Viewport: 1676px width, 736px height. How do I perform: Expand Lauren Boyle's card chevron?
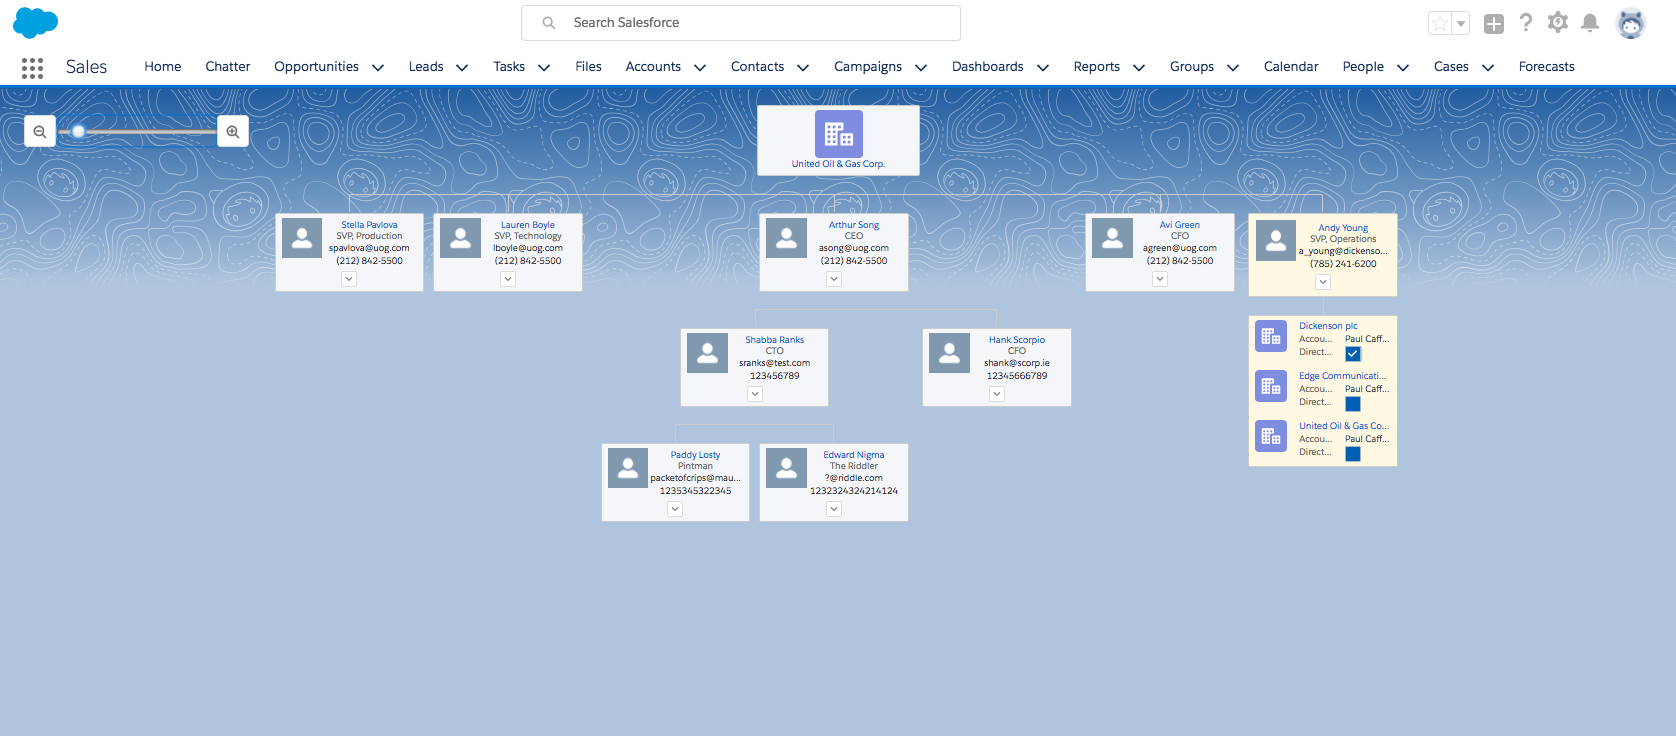pos(508,279)
